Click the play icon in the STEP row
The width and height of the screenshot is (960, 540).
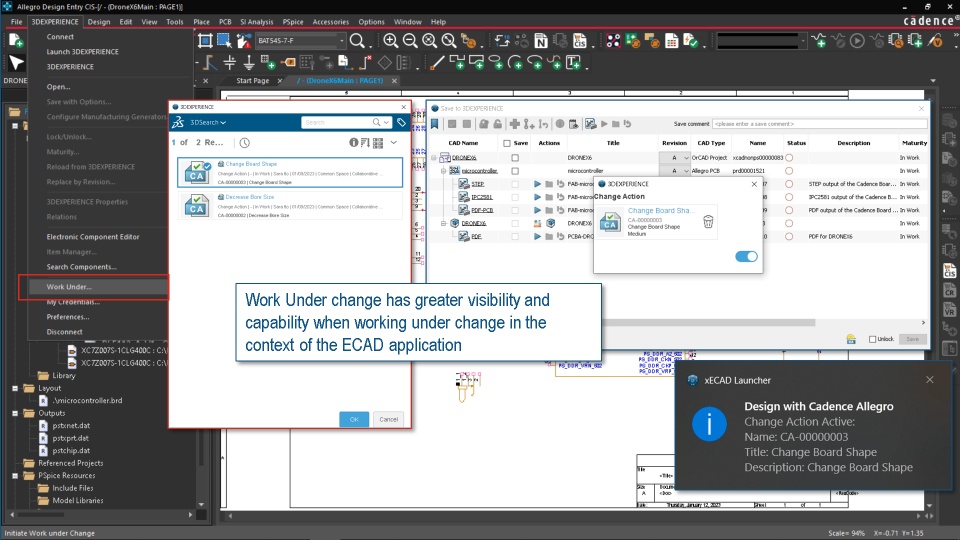537,184
